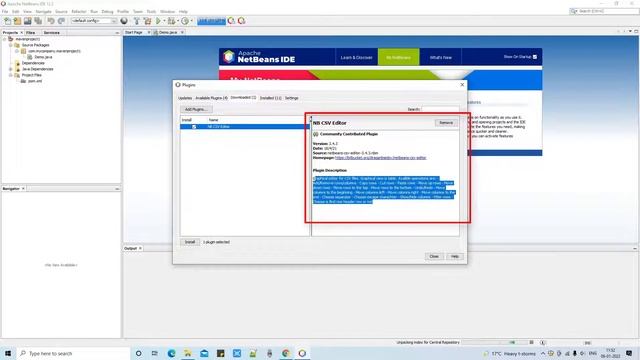
Task: Open Microsoft Edge from the taskbar
Action: point(171,353)
